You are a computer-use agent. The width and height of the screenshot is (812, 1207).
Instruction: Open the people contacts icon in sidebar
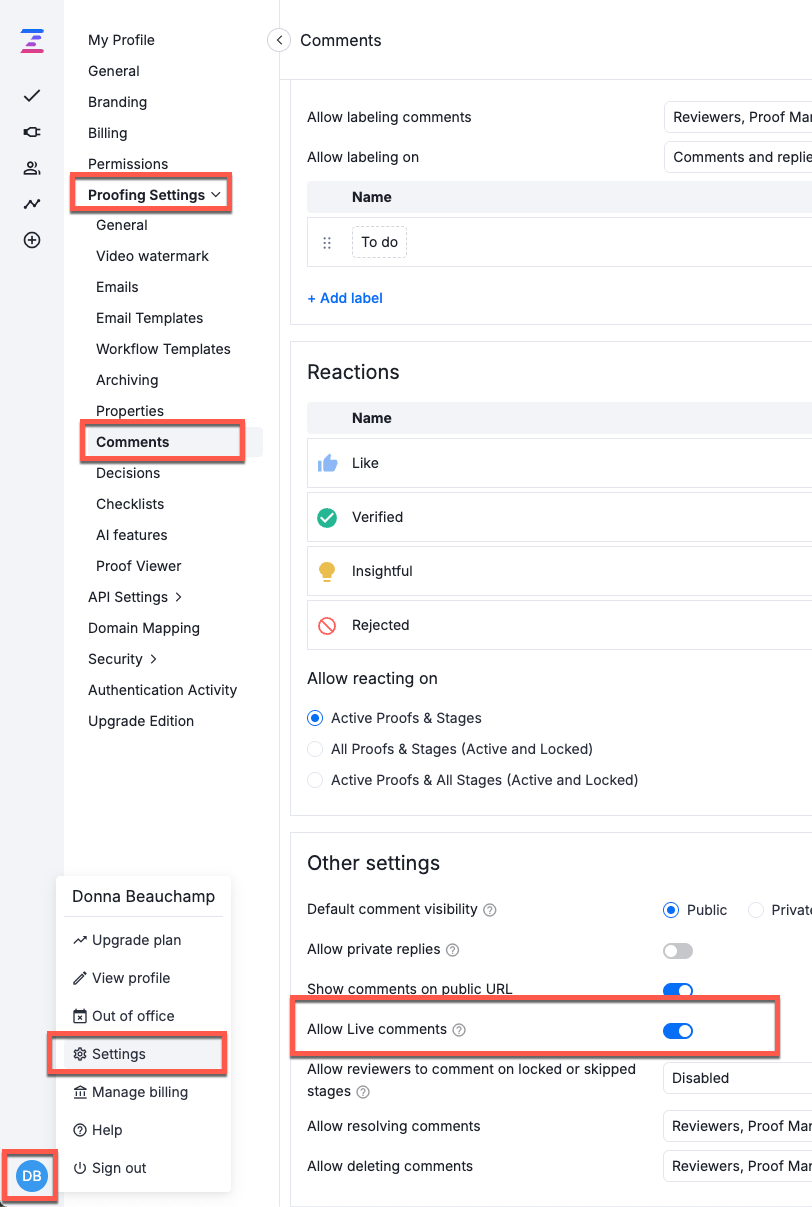32,168
